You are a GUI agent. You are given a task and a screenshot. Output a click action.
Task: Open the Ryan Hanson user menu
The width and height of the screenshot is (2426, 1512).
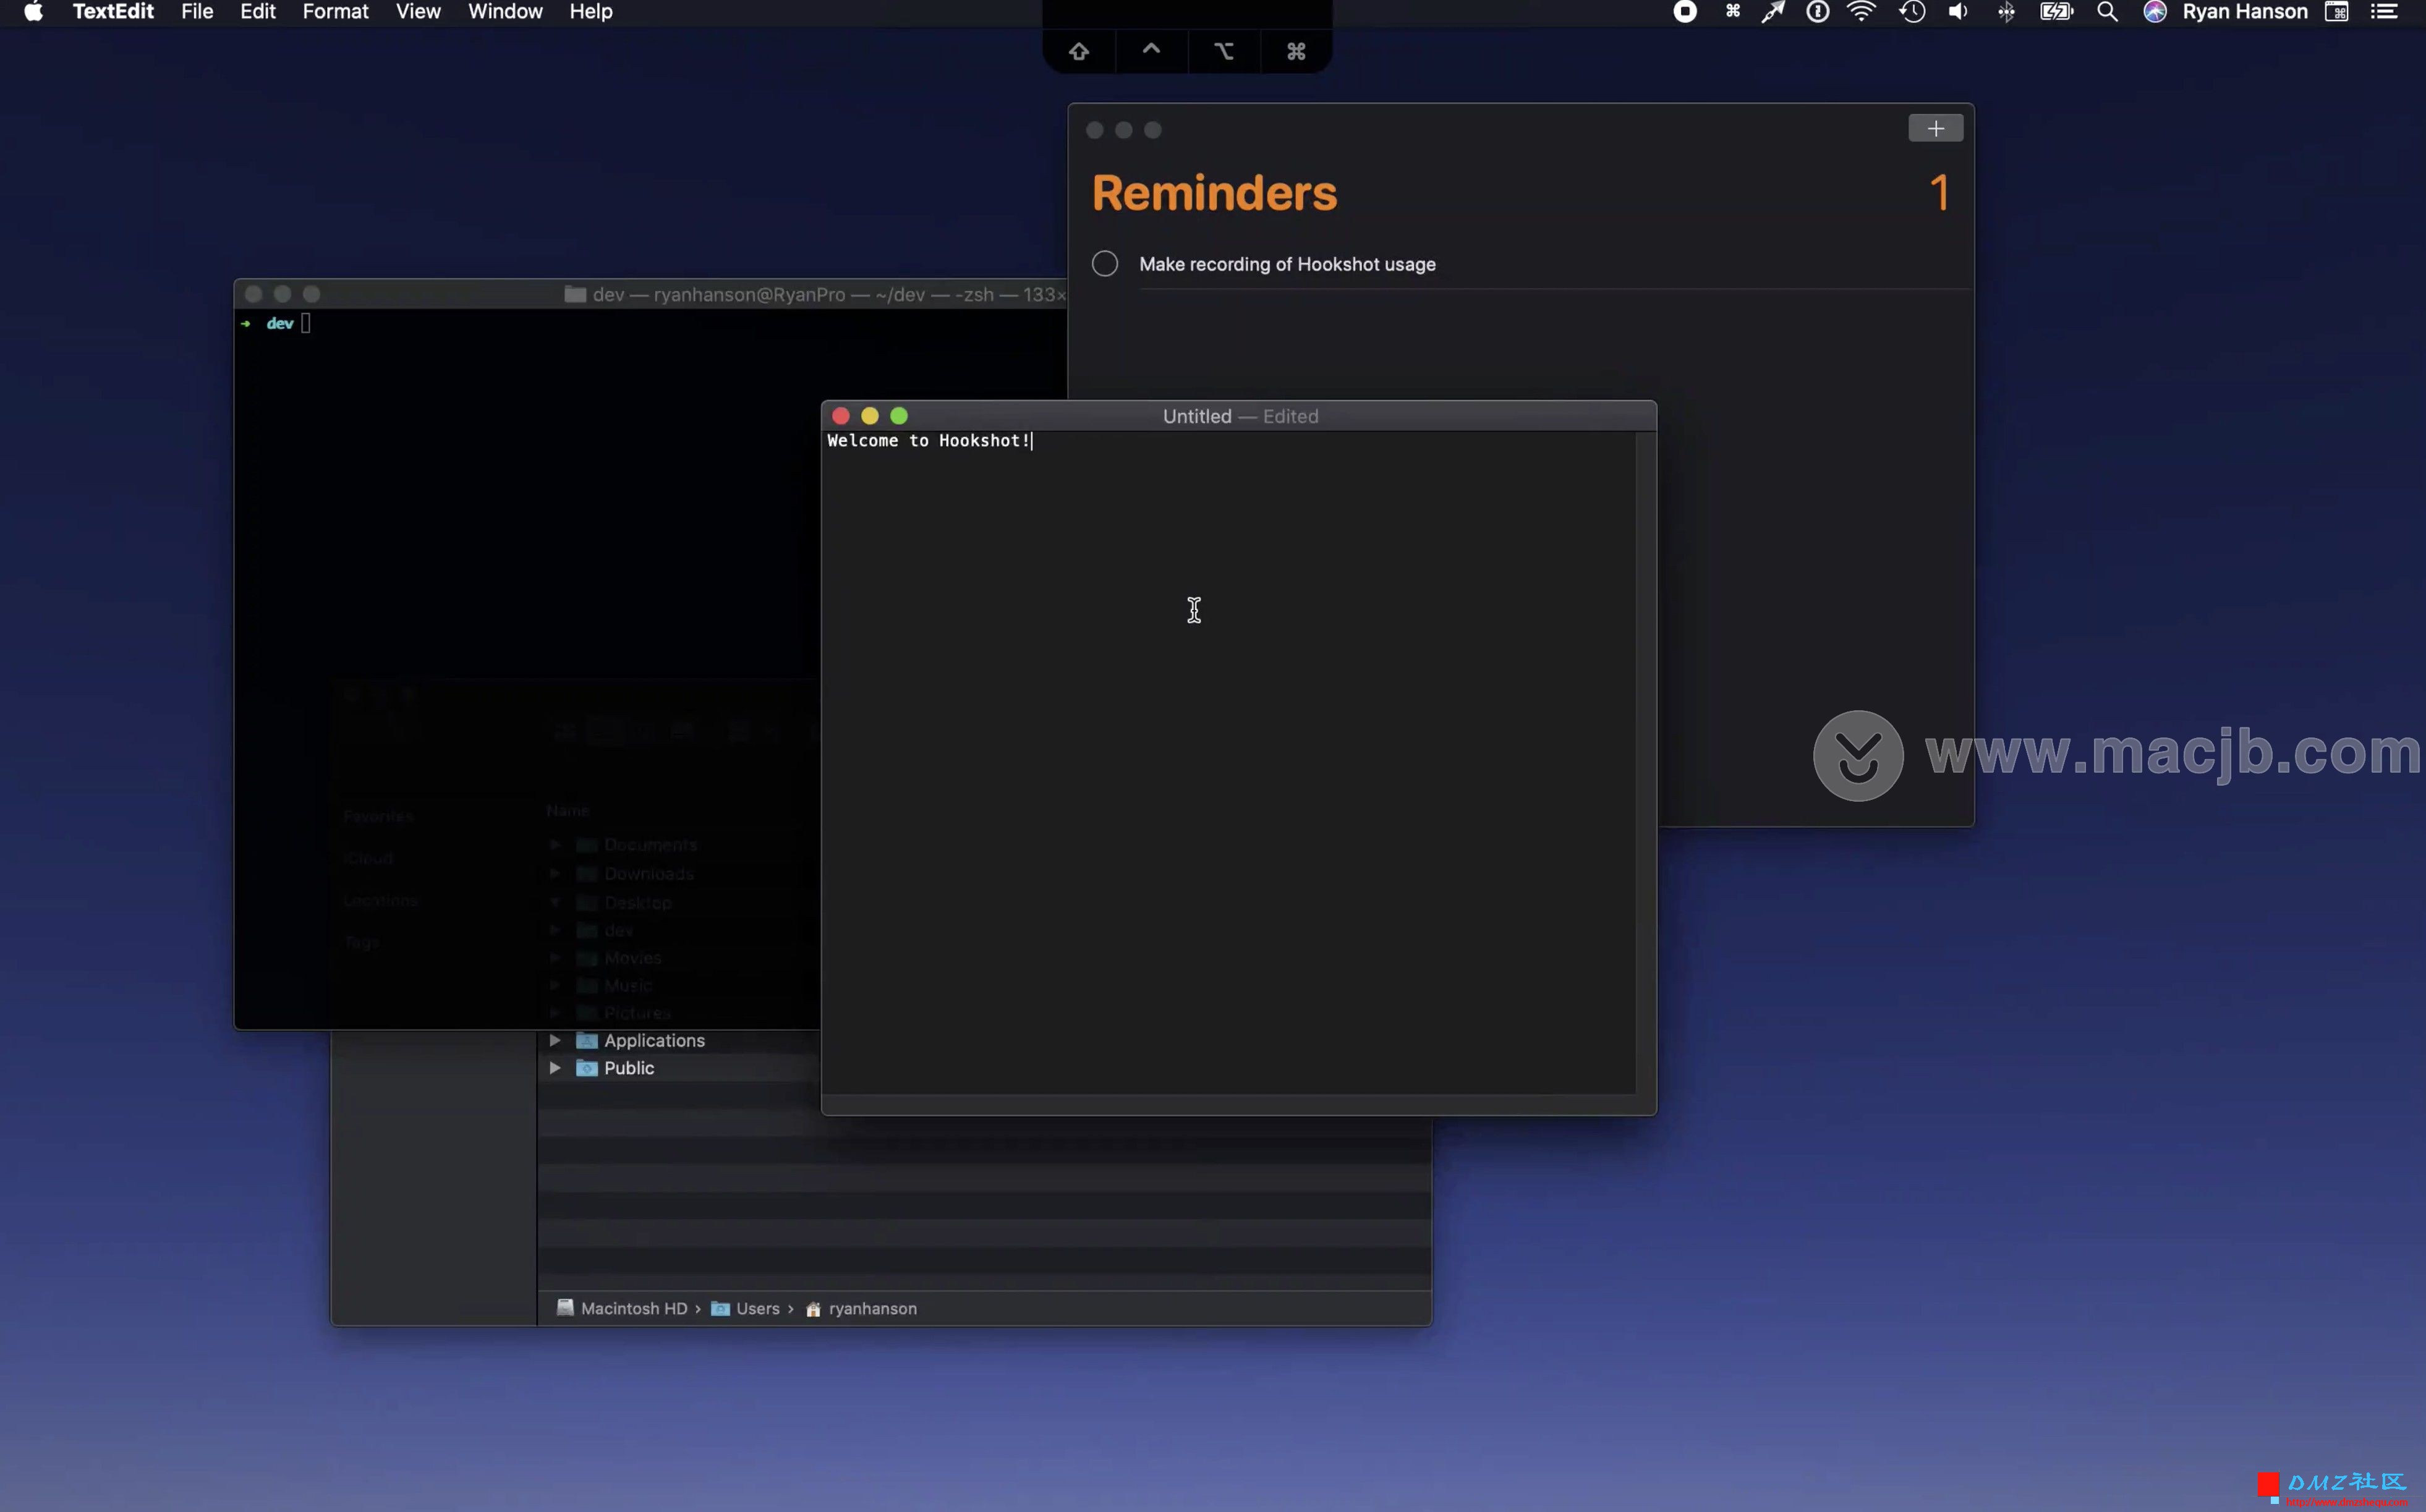[2245, 12]
